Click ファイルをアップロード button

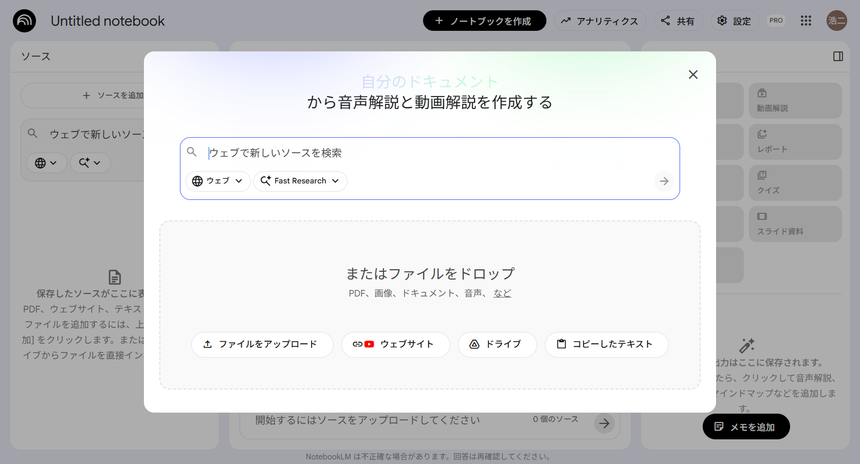click(x=260, y=344)
